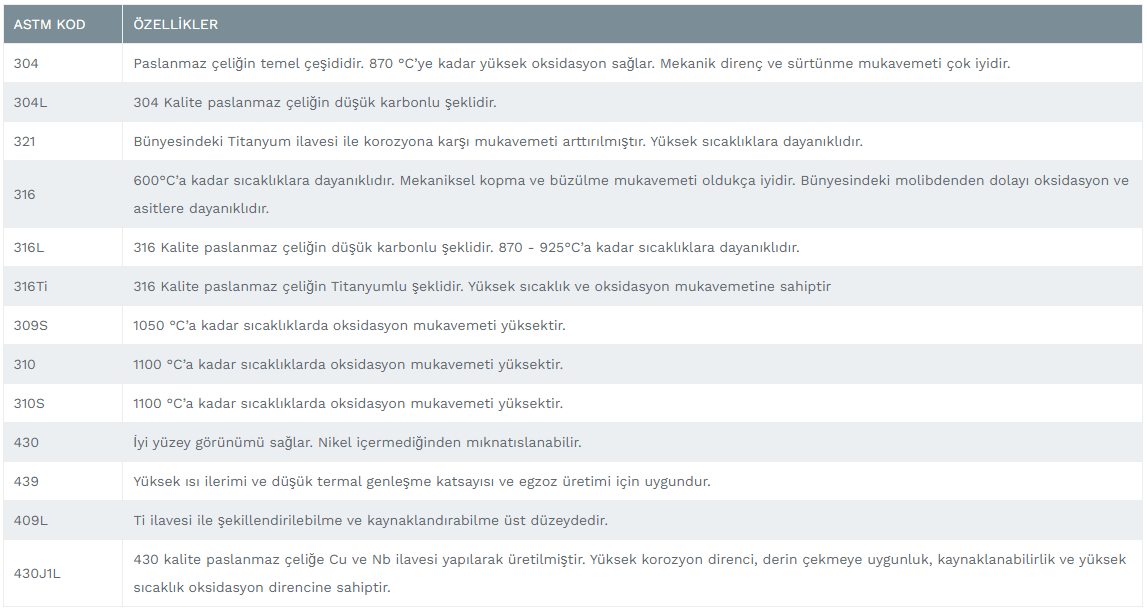Image resolution: width=1147 pixels, height=610 pixels.
Task: Select the 304L code cell
Action: (63, 102)
